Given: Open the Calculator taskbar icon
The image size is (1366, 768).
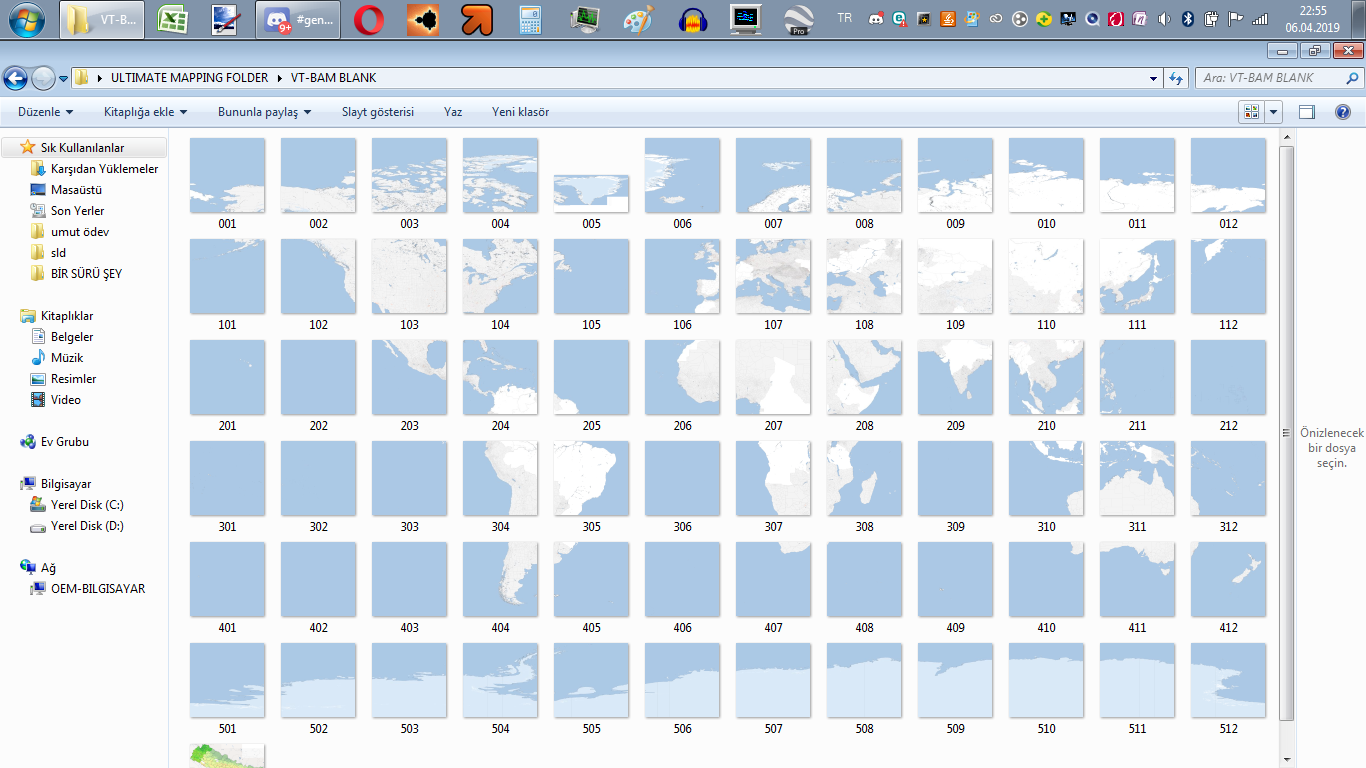Looking at the screenshot, I should click(530, 19).
